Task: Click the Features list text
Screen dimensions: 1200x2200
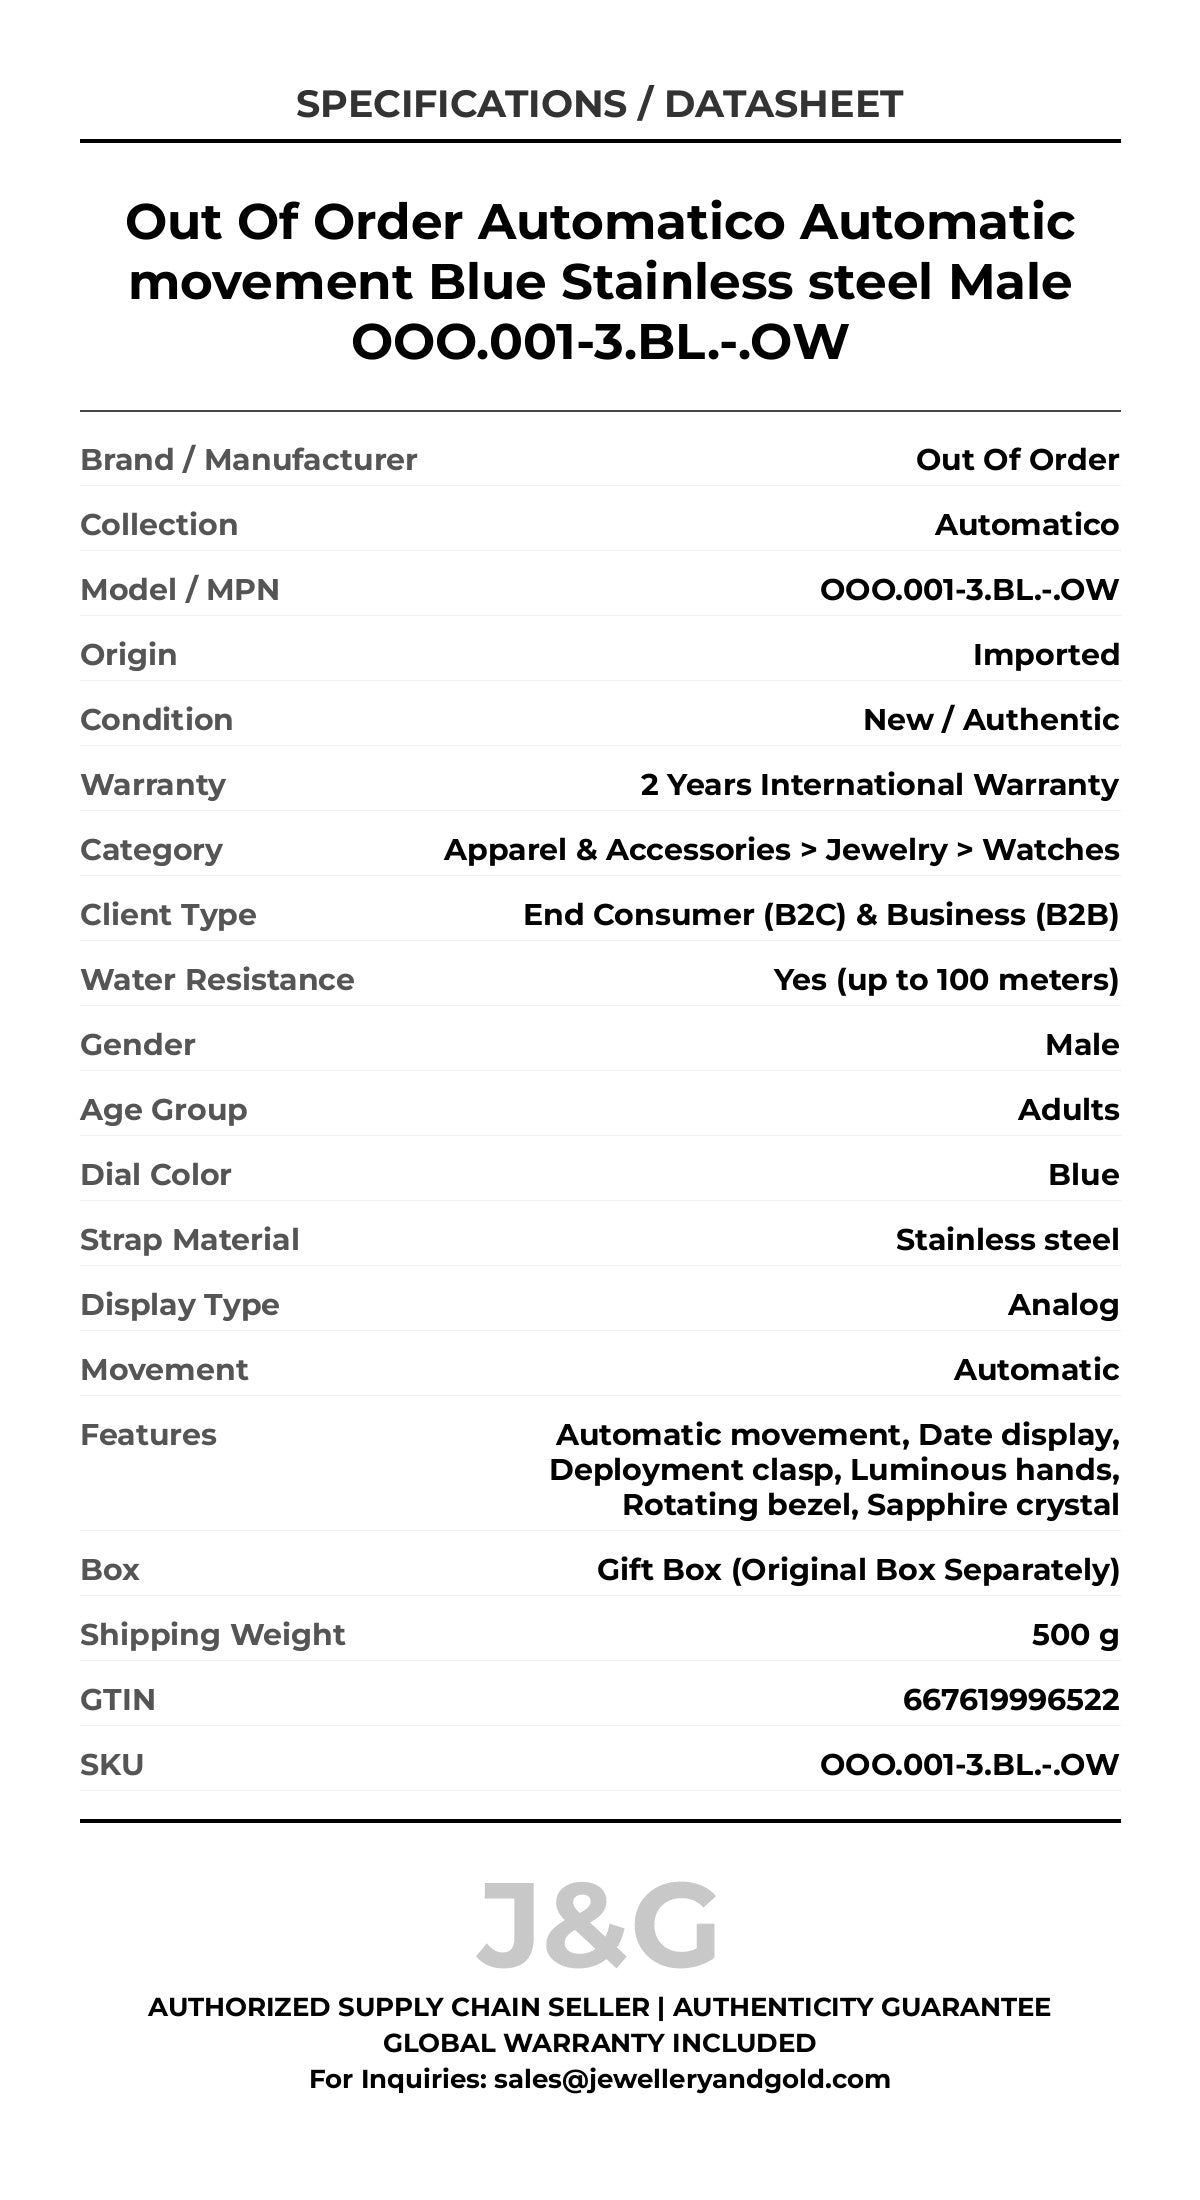Action: (x=835, y=1470)
